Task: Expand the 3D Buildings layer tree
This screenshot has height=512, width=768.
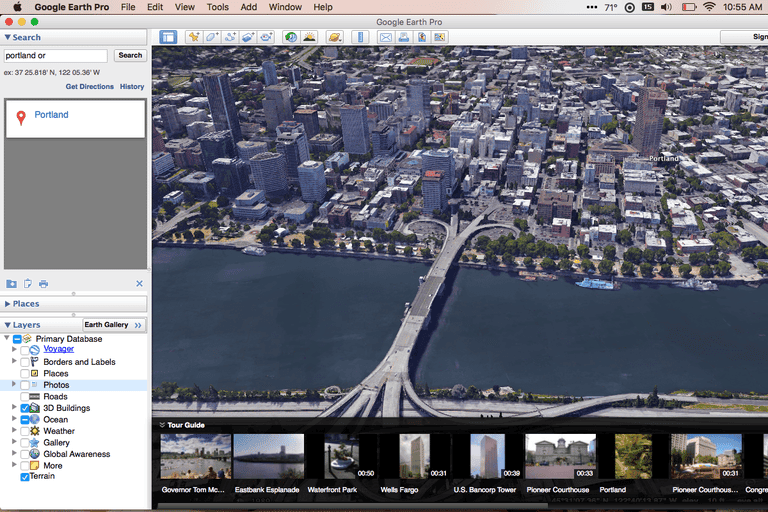Action: tap(14, 407)
